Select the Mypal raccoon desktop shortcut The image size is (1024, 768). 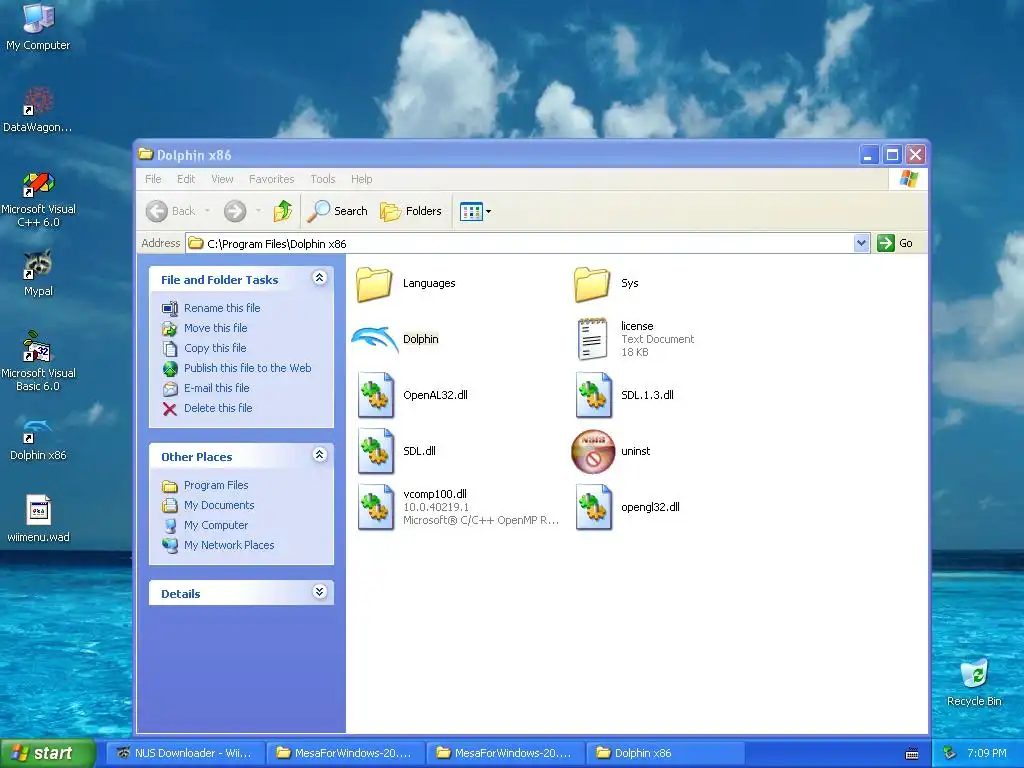click(38, 273)
